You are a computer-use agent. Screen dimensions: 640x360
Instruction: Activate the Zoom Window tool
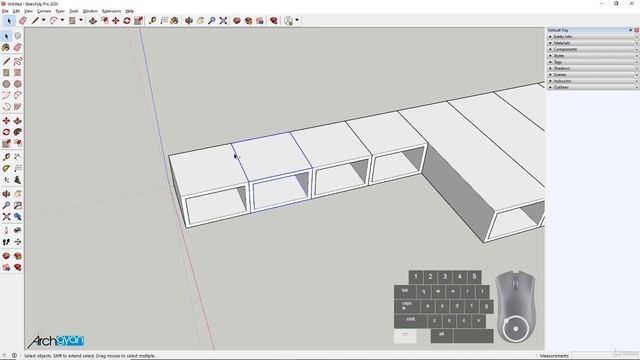[x=18, y=205]
